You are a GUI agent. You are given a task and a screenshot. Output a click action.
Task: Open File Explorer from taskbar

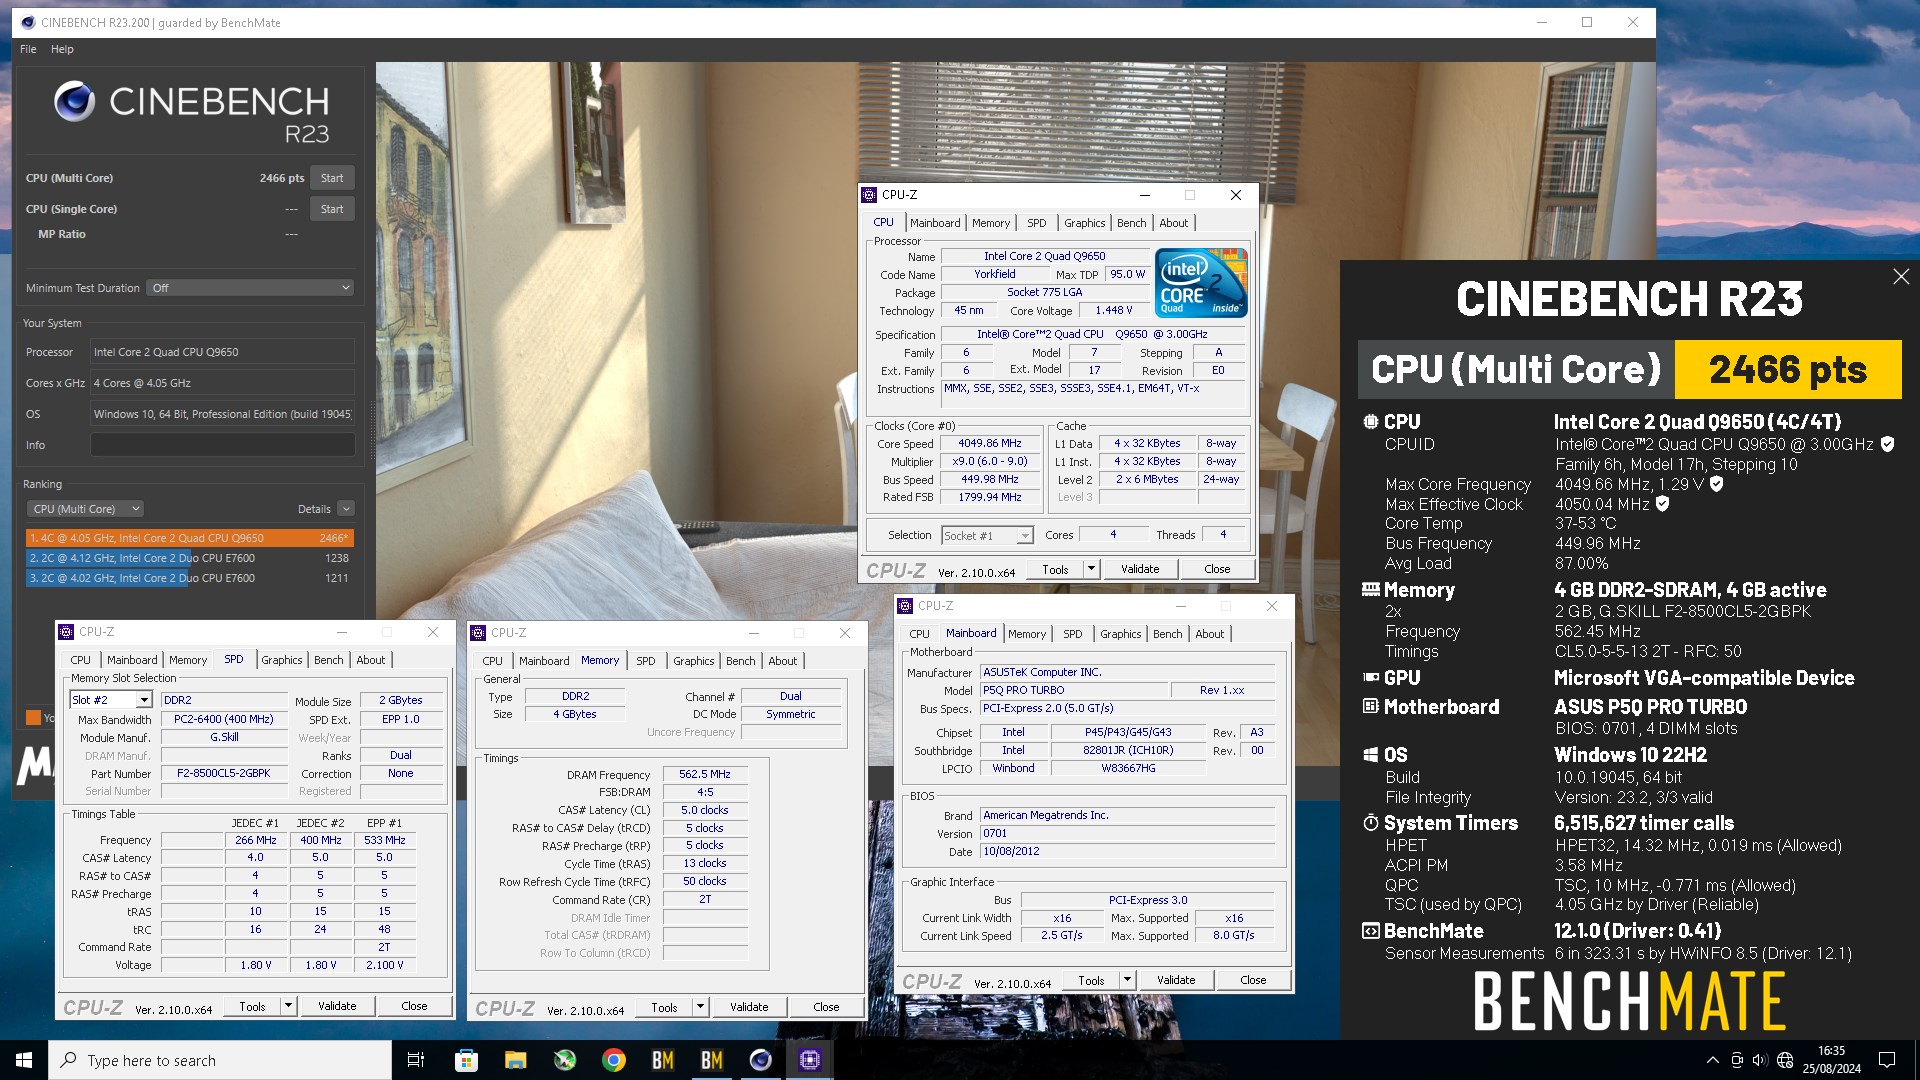coord(515,1060)
